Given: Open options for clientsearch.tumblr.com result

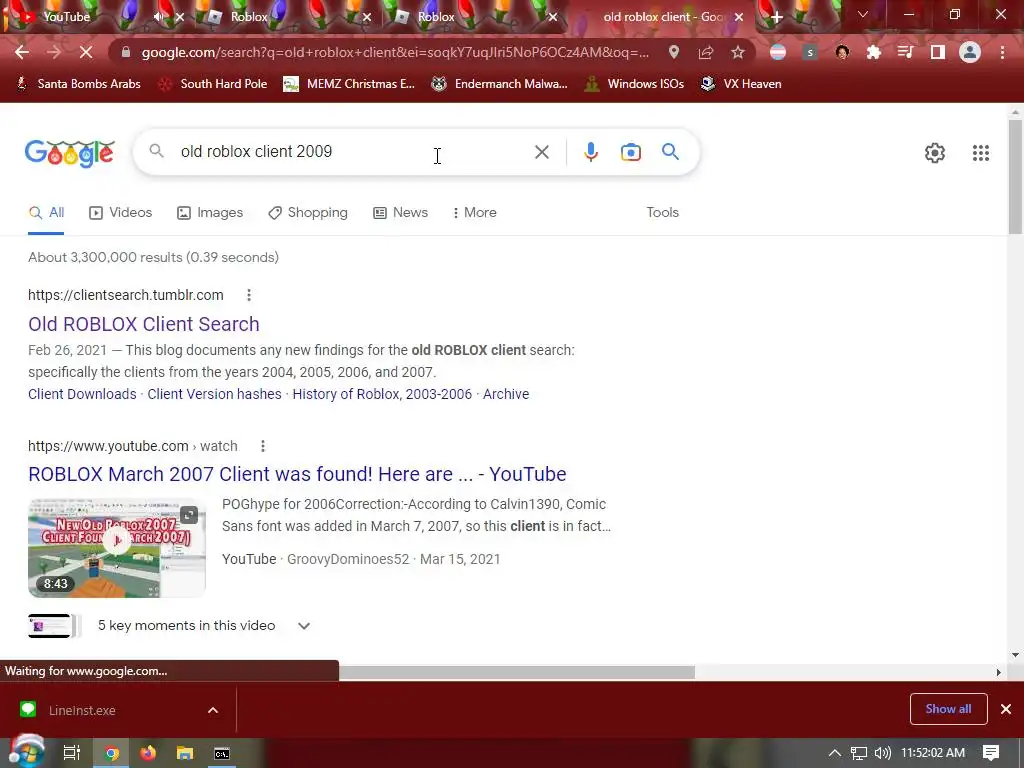Looking at the screenshot, I should point(249,295).
